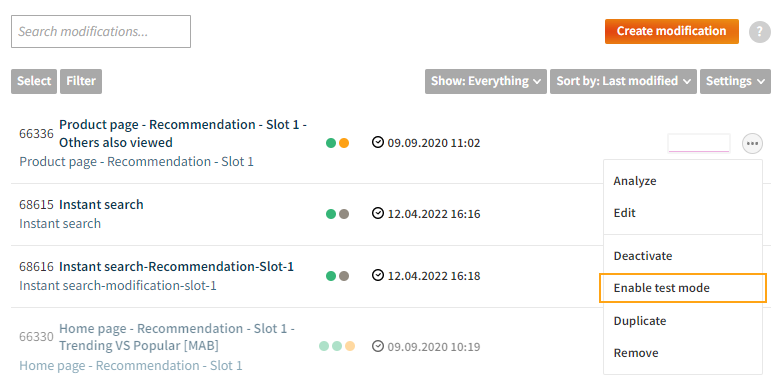
Task: Click the ID number 66330
Action: tap(36, 337)
